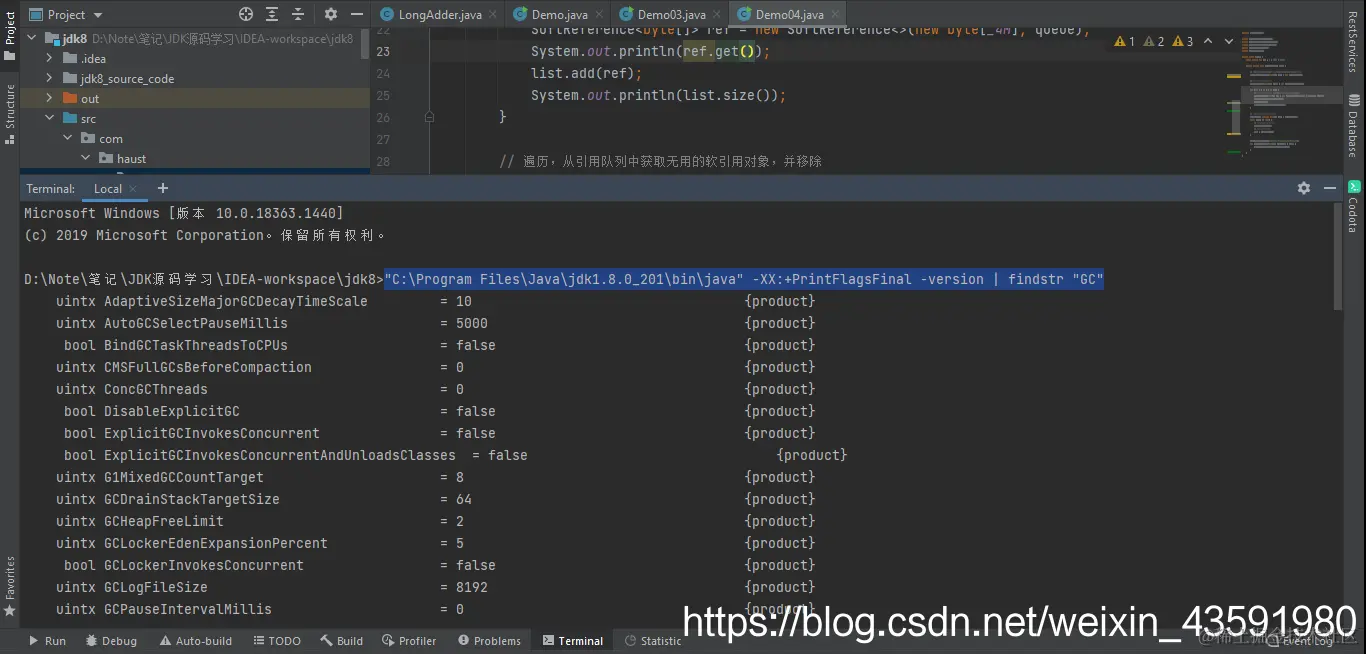This screenshot has width=1366, height=654.
Task: Click the DisableExplicitGC flag line
Action: 440,411
